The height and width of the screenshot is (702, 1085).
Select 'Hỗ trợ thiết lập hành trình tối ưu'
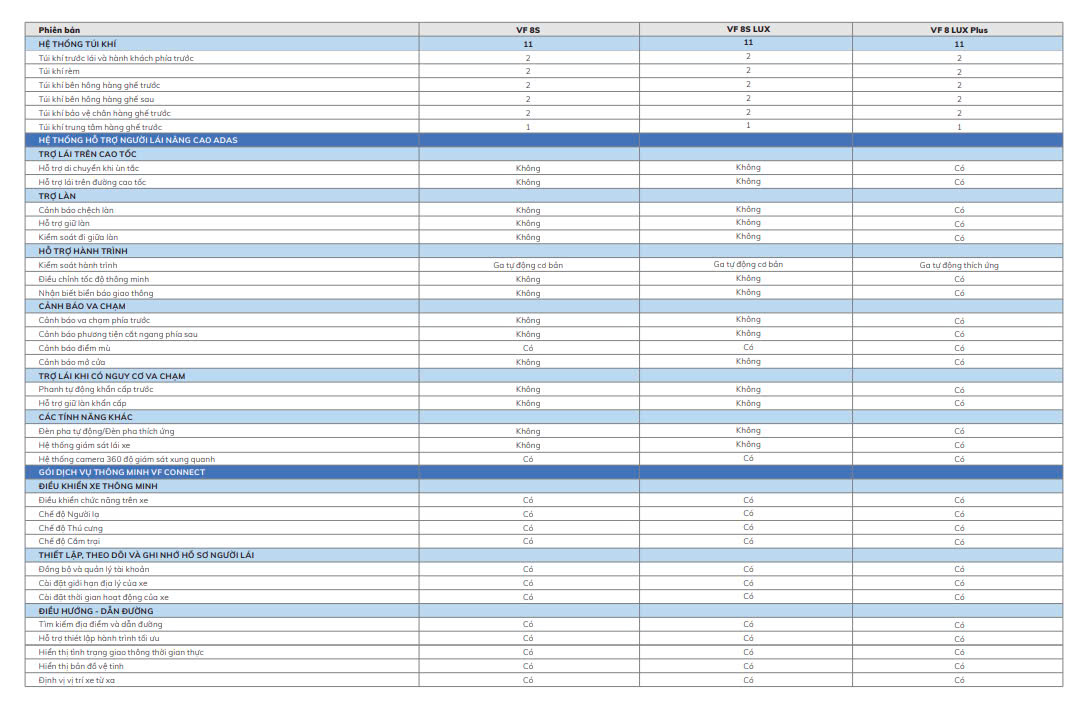(99, 638)
